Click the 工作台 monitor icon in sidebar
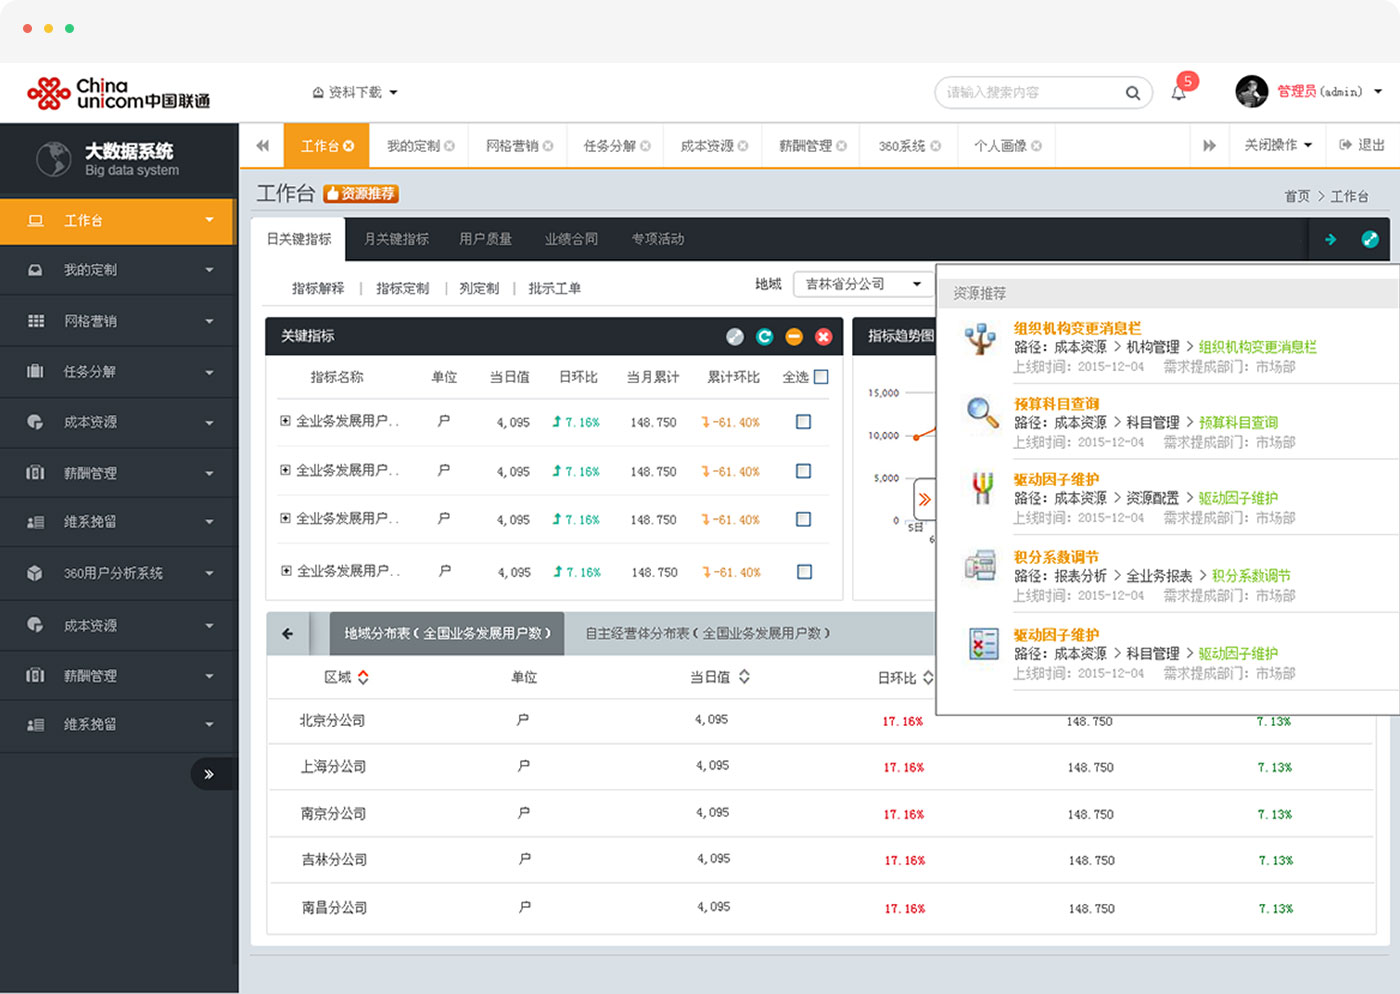This screenshot has width=1400, height=994. point(35,220)
